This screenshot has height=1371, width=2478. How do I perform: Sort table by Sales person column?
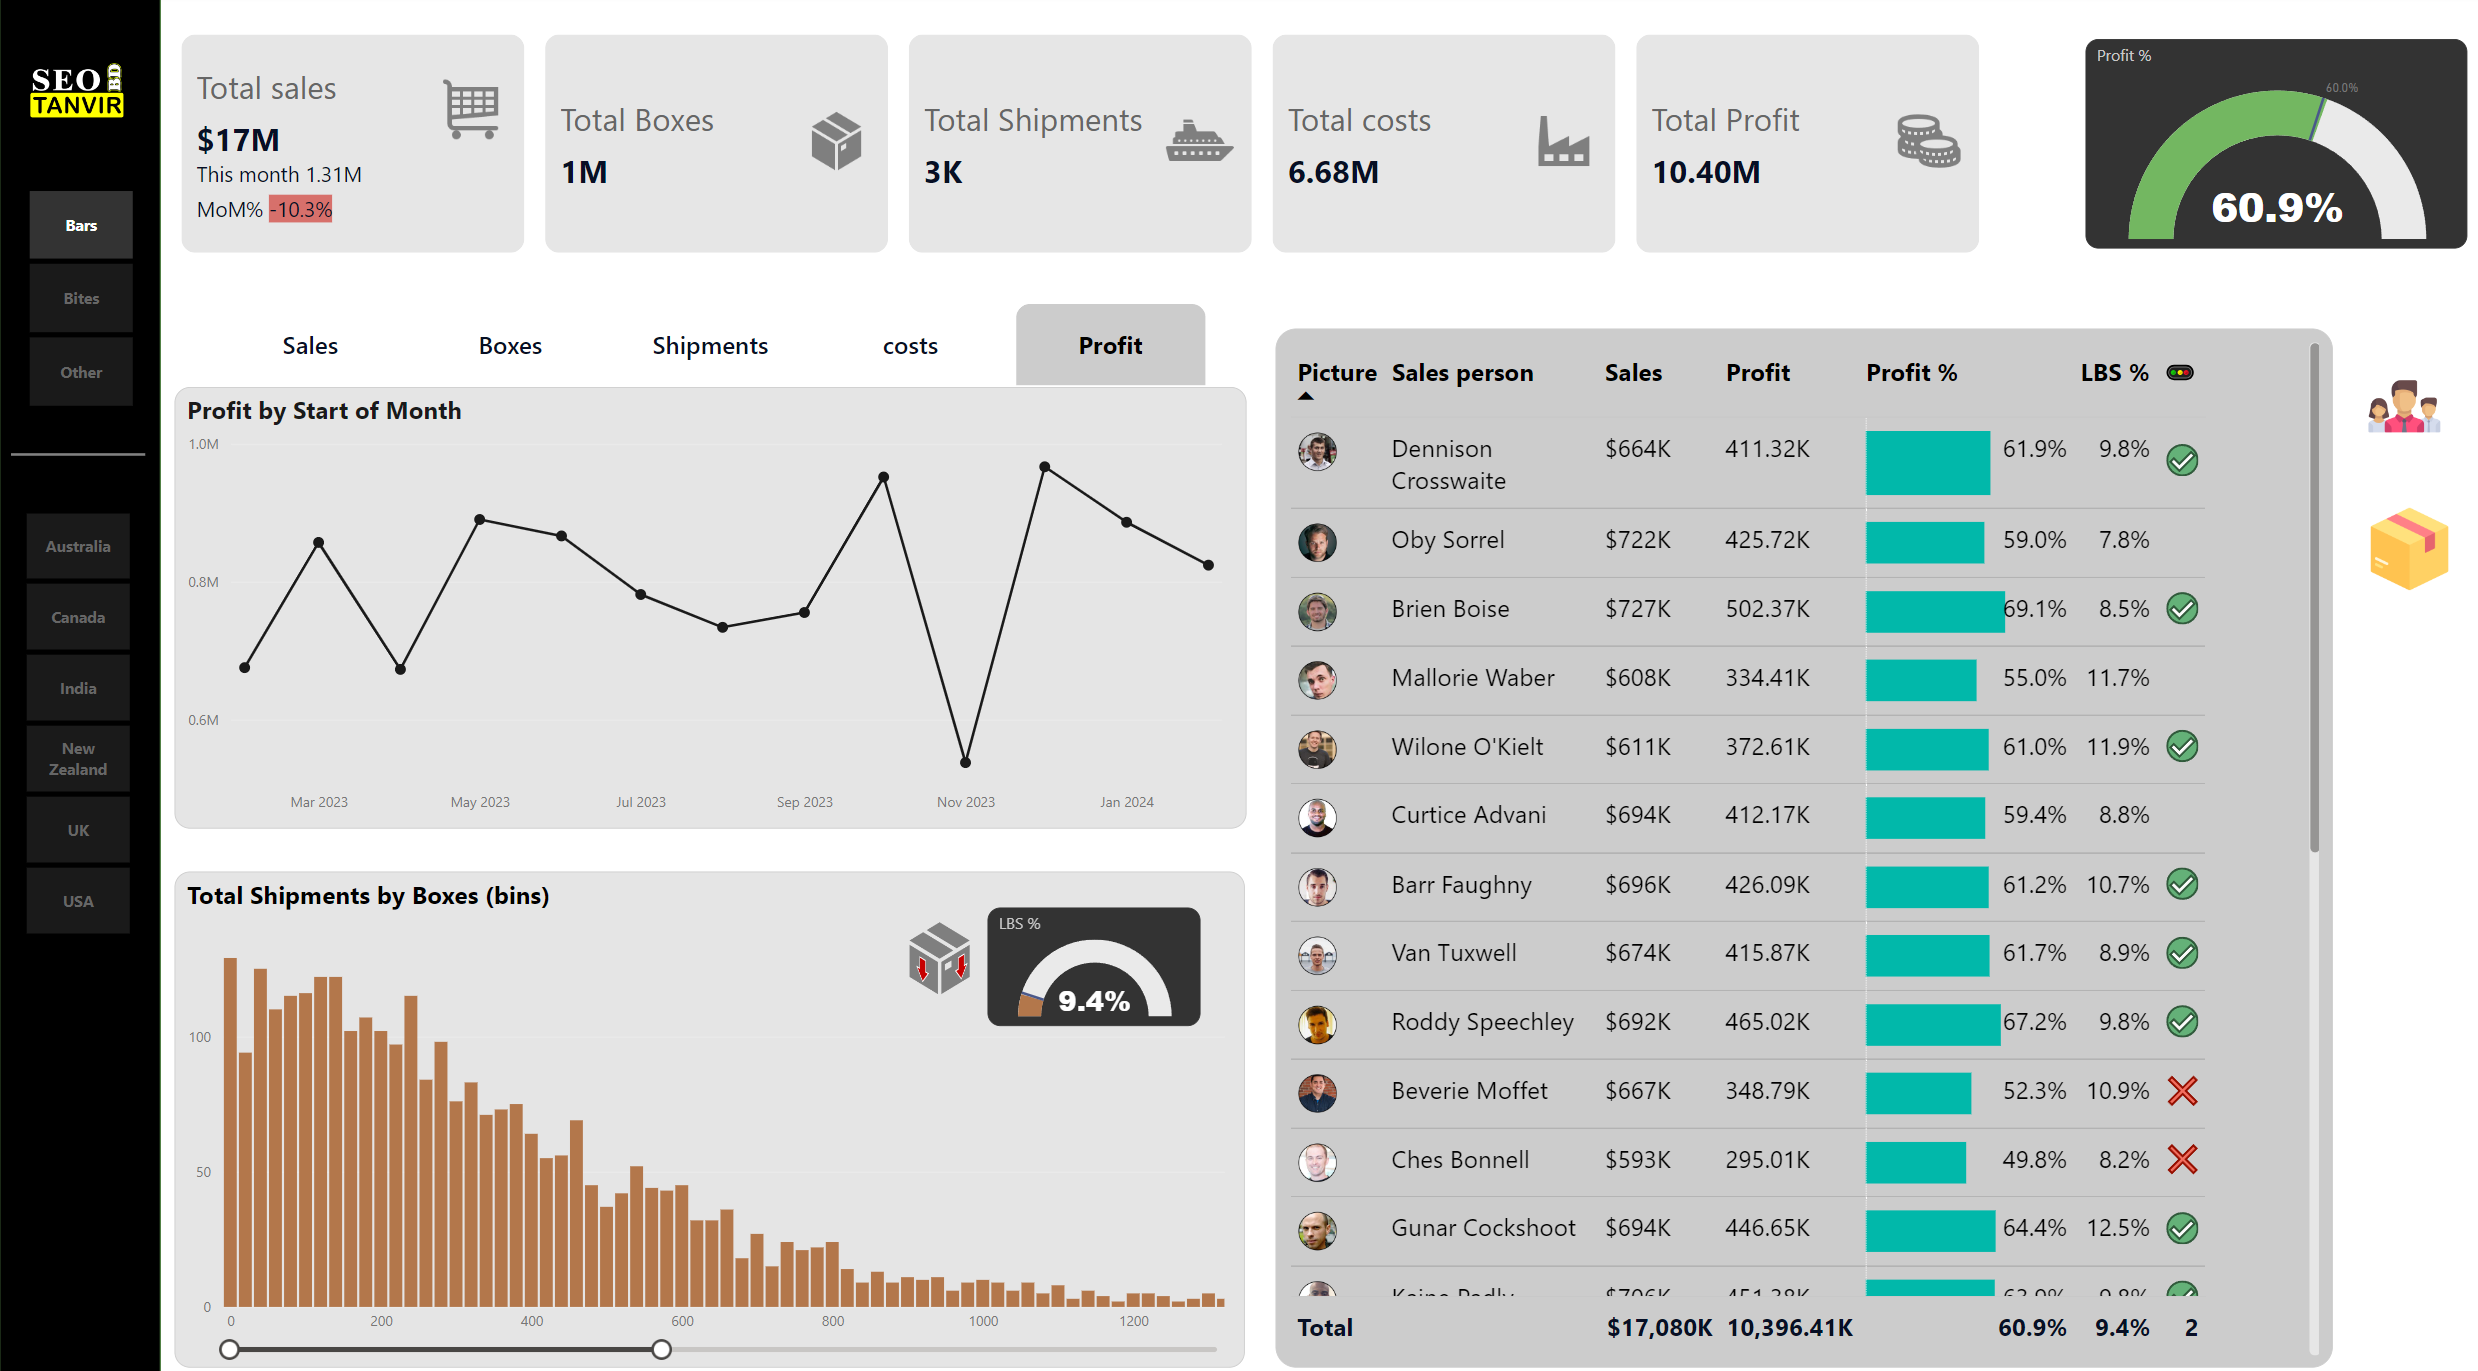click(1462, 373)
